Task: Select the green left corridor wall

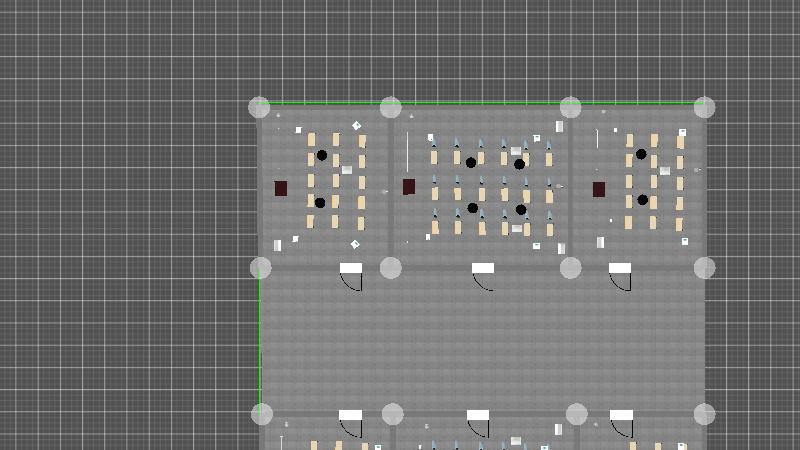Action: (260, 340)
